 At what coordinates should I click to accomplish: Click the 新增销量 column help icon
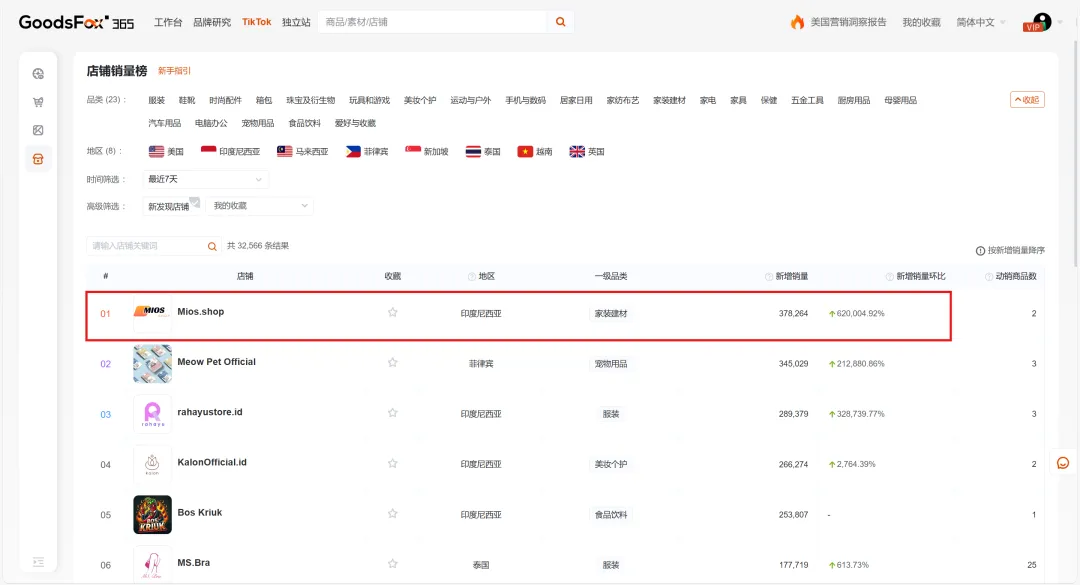(769, 276)
